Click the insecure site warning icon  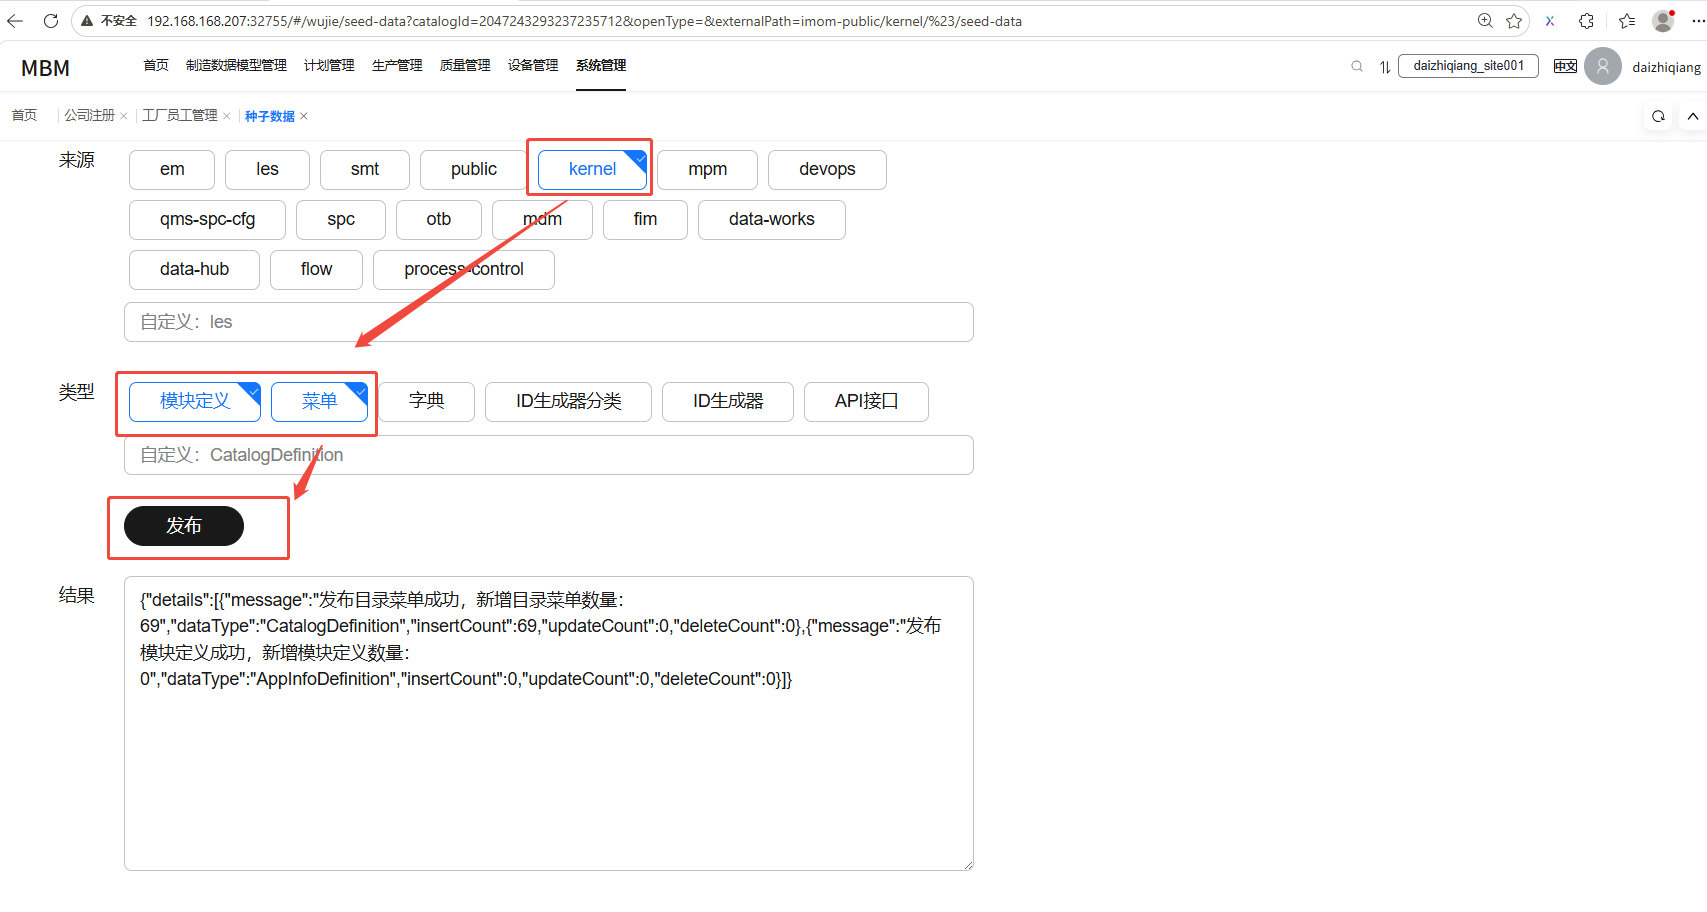pyautogui.click(x=87, y=20)
